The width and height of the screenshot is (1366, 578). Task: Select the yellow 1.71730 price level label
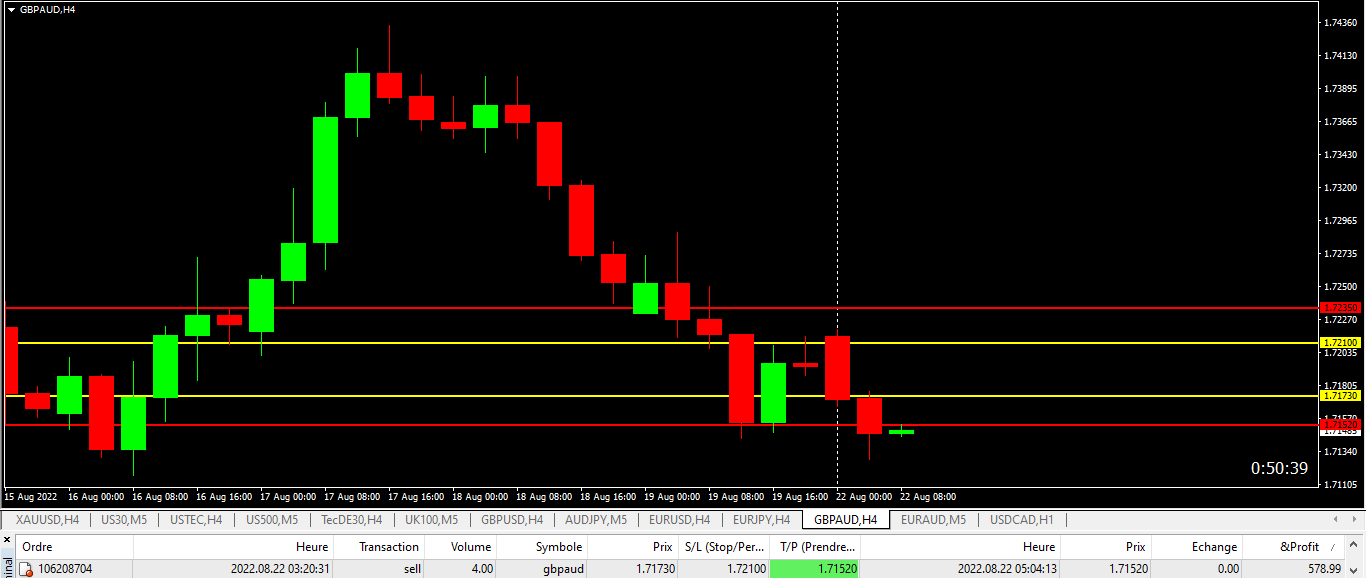(1340, 396)
